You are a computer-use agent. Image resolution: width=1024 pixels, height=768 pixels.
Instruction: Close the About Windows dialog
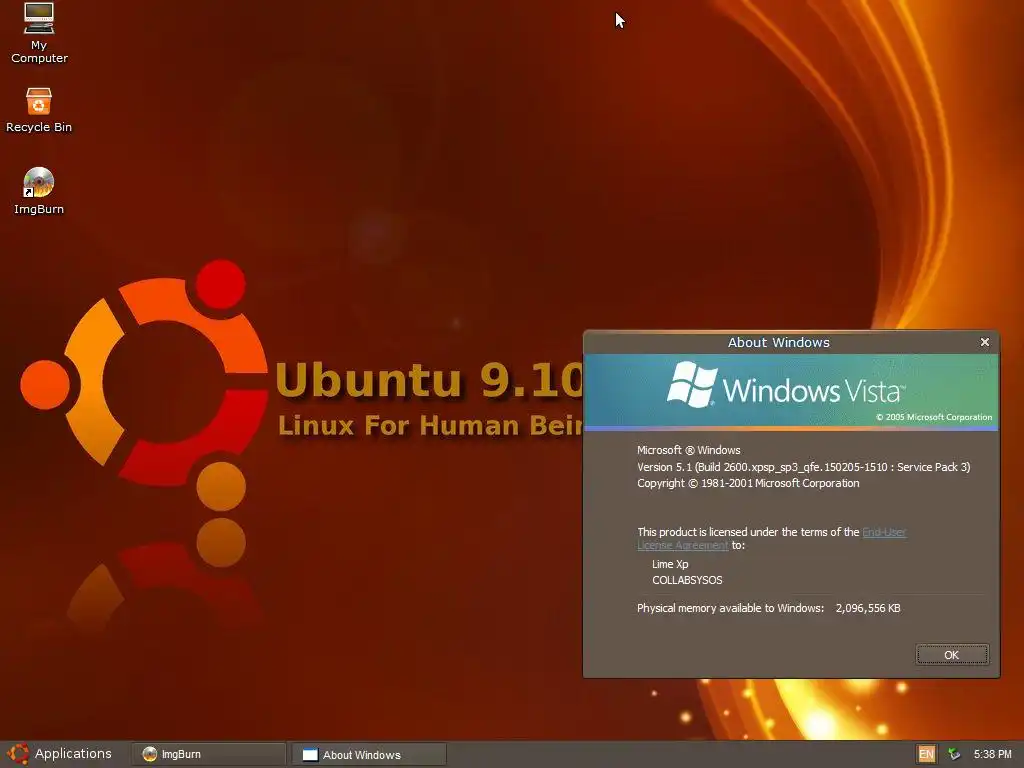[984, 342]
